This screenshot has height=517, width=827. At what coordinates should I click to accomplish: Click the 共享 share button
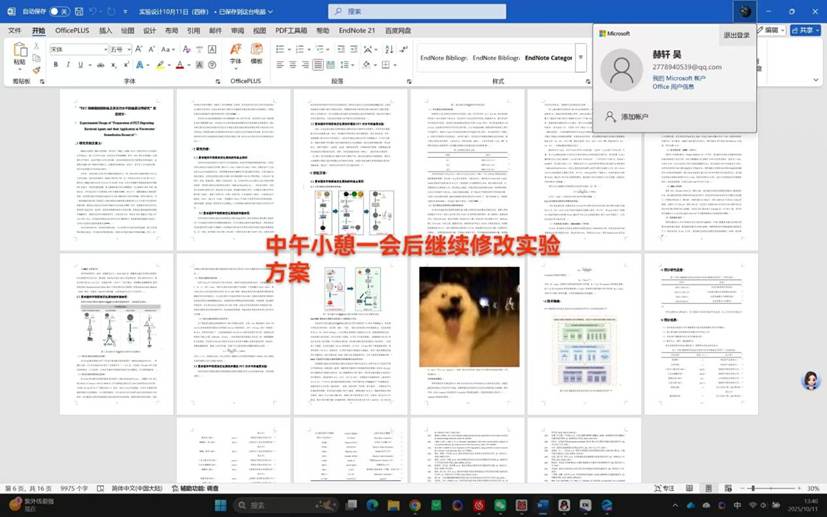click(805, 31)
